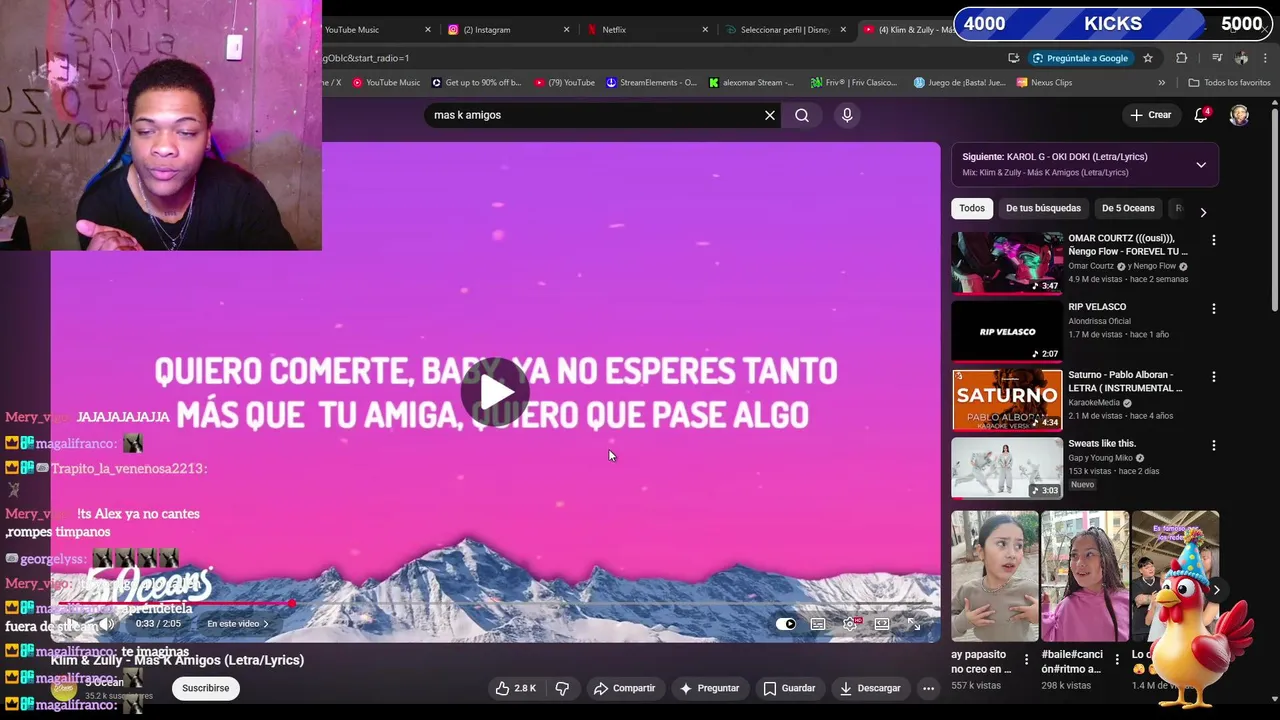Open the browser extensions puzzle icon
The image size is (1280, 720).
tap(1181, 58)
